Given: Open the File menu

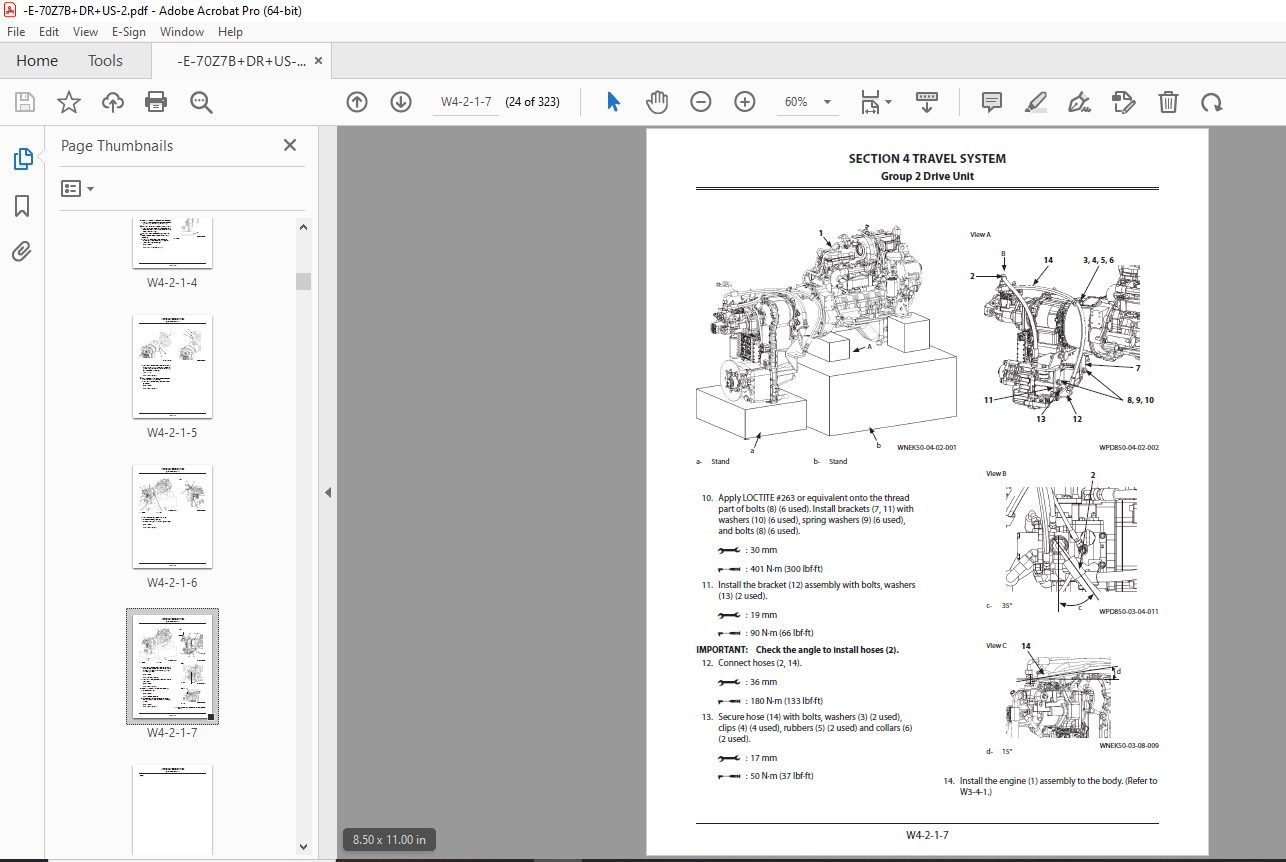Looking at the screenshot, I should pos(16,32).
